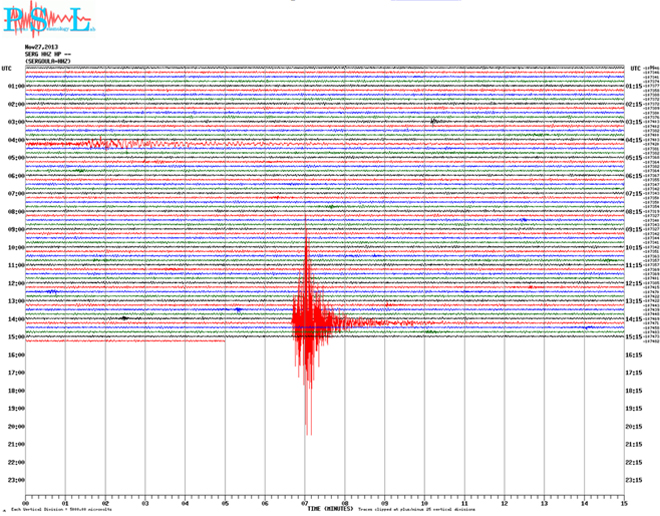Click the 10 minute tick on bottom axis
Viewport: 660px width, 516px height.
point(424,503)
